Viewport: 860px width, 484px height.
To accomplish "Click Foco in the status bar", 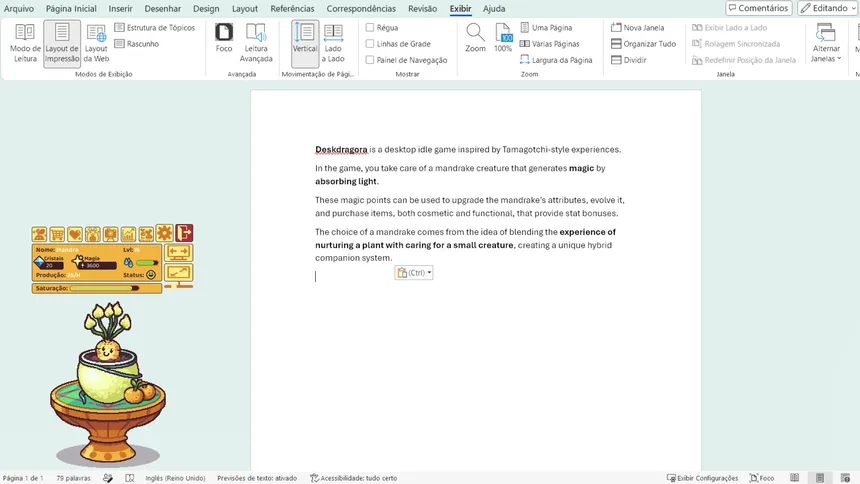I will pos(762,478).
